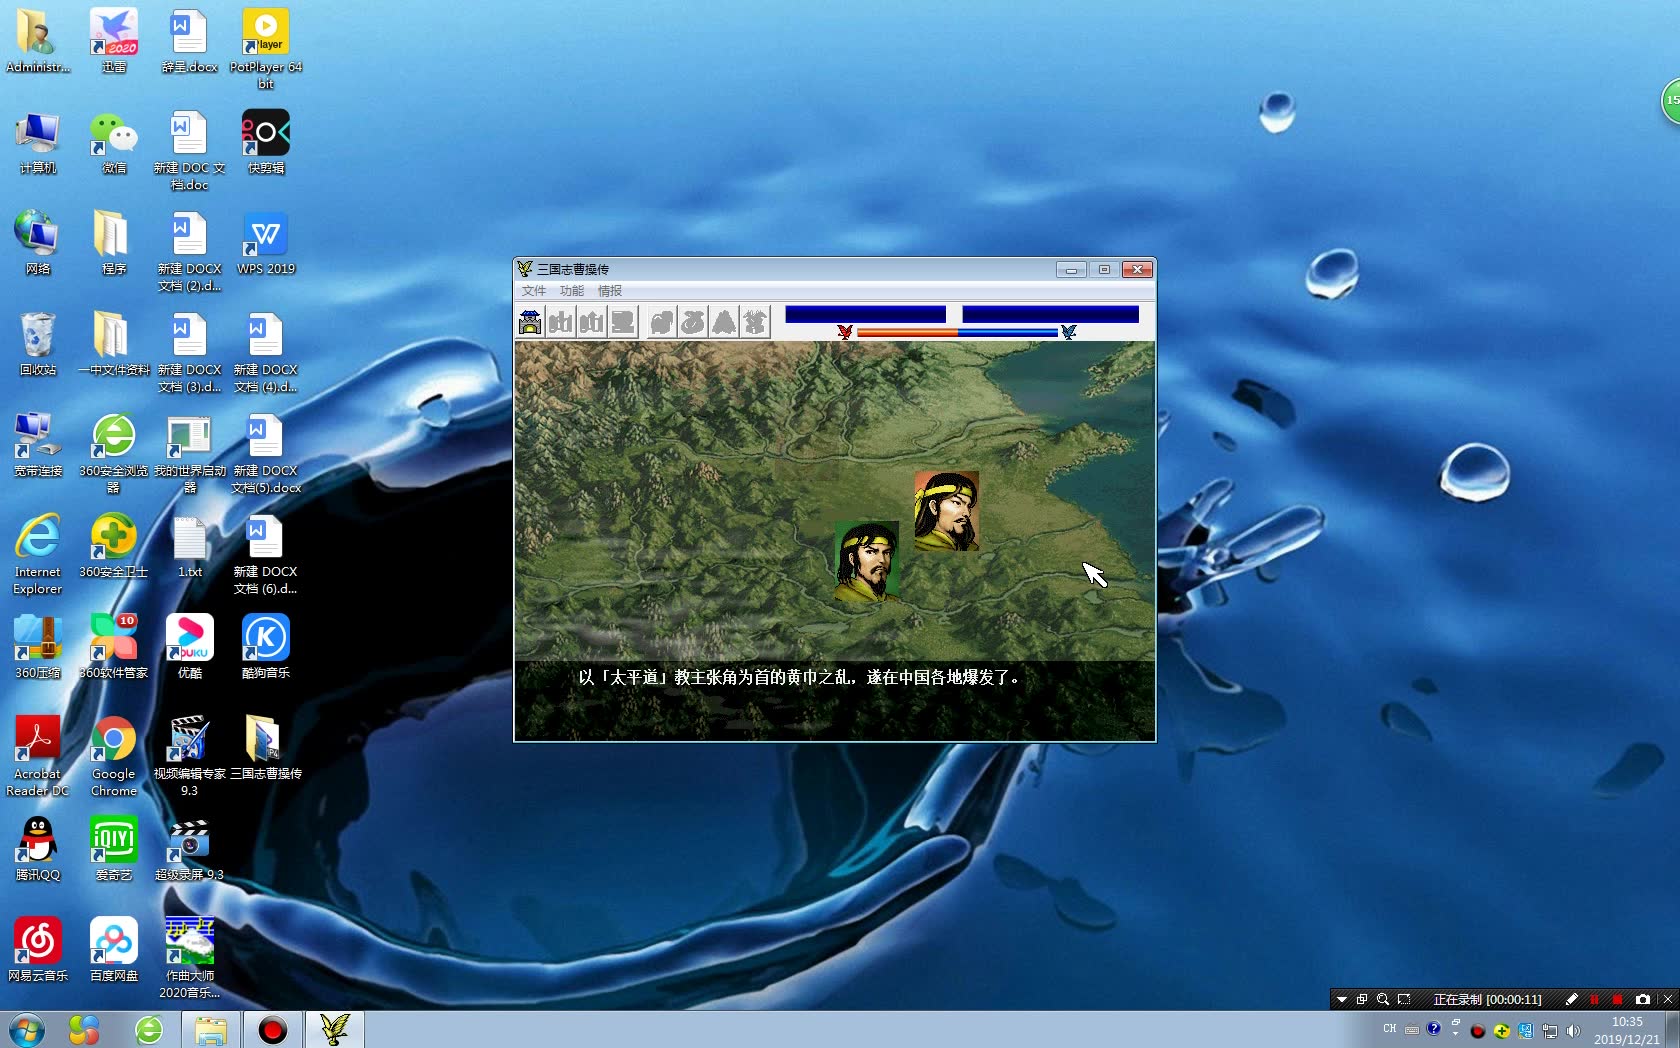
Task: Pause the screen recording
Action: tap(1594, 999)
